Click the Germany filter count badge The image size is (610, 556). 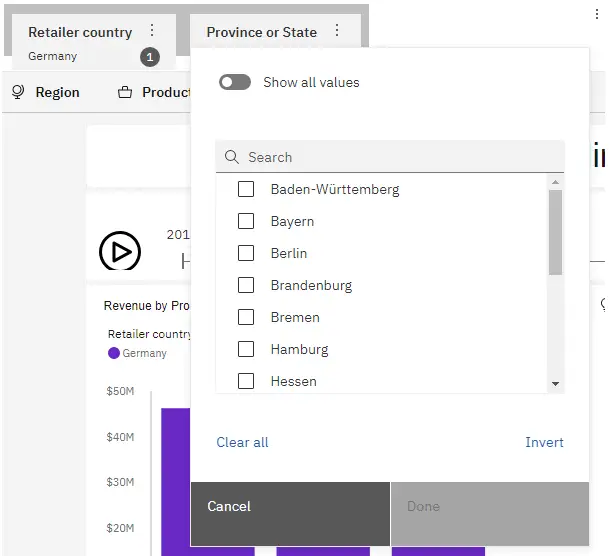pos(150,57)
